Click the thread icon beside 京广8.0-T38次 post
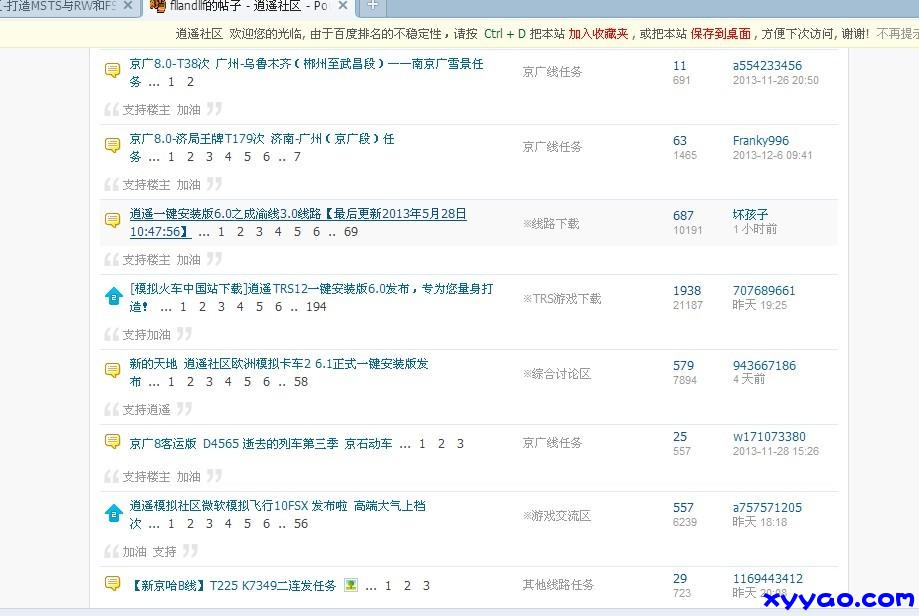This screenshot has width=919, height=616. pyautogui.click(x=113, y=70)
